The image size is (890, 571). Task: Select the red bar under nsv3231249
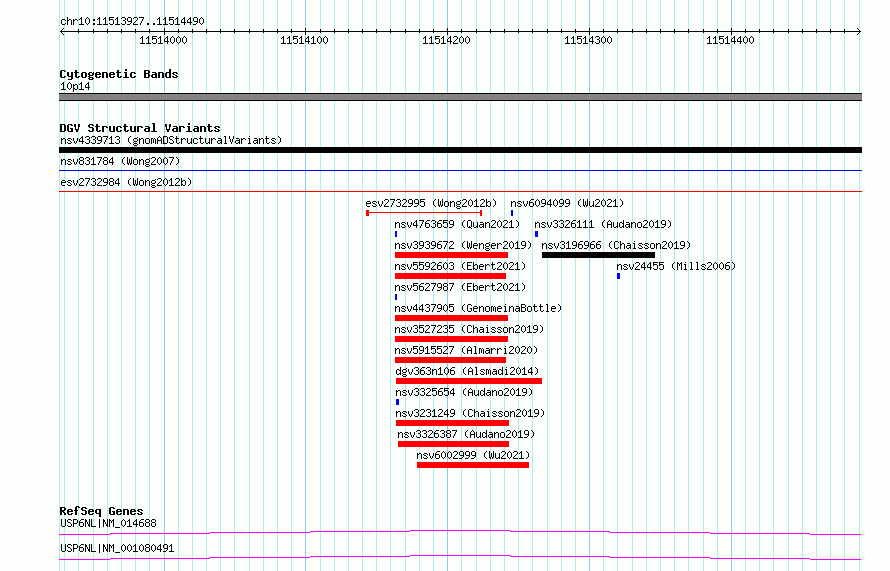point(452,423)
